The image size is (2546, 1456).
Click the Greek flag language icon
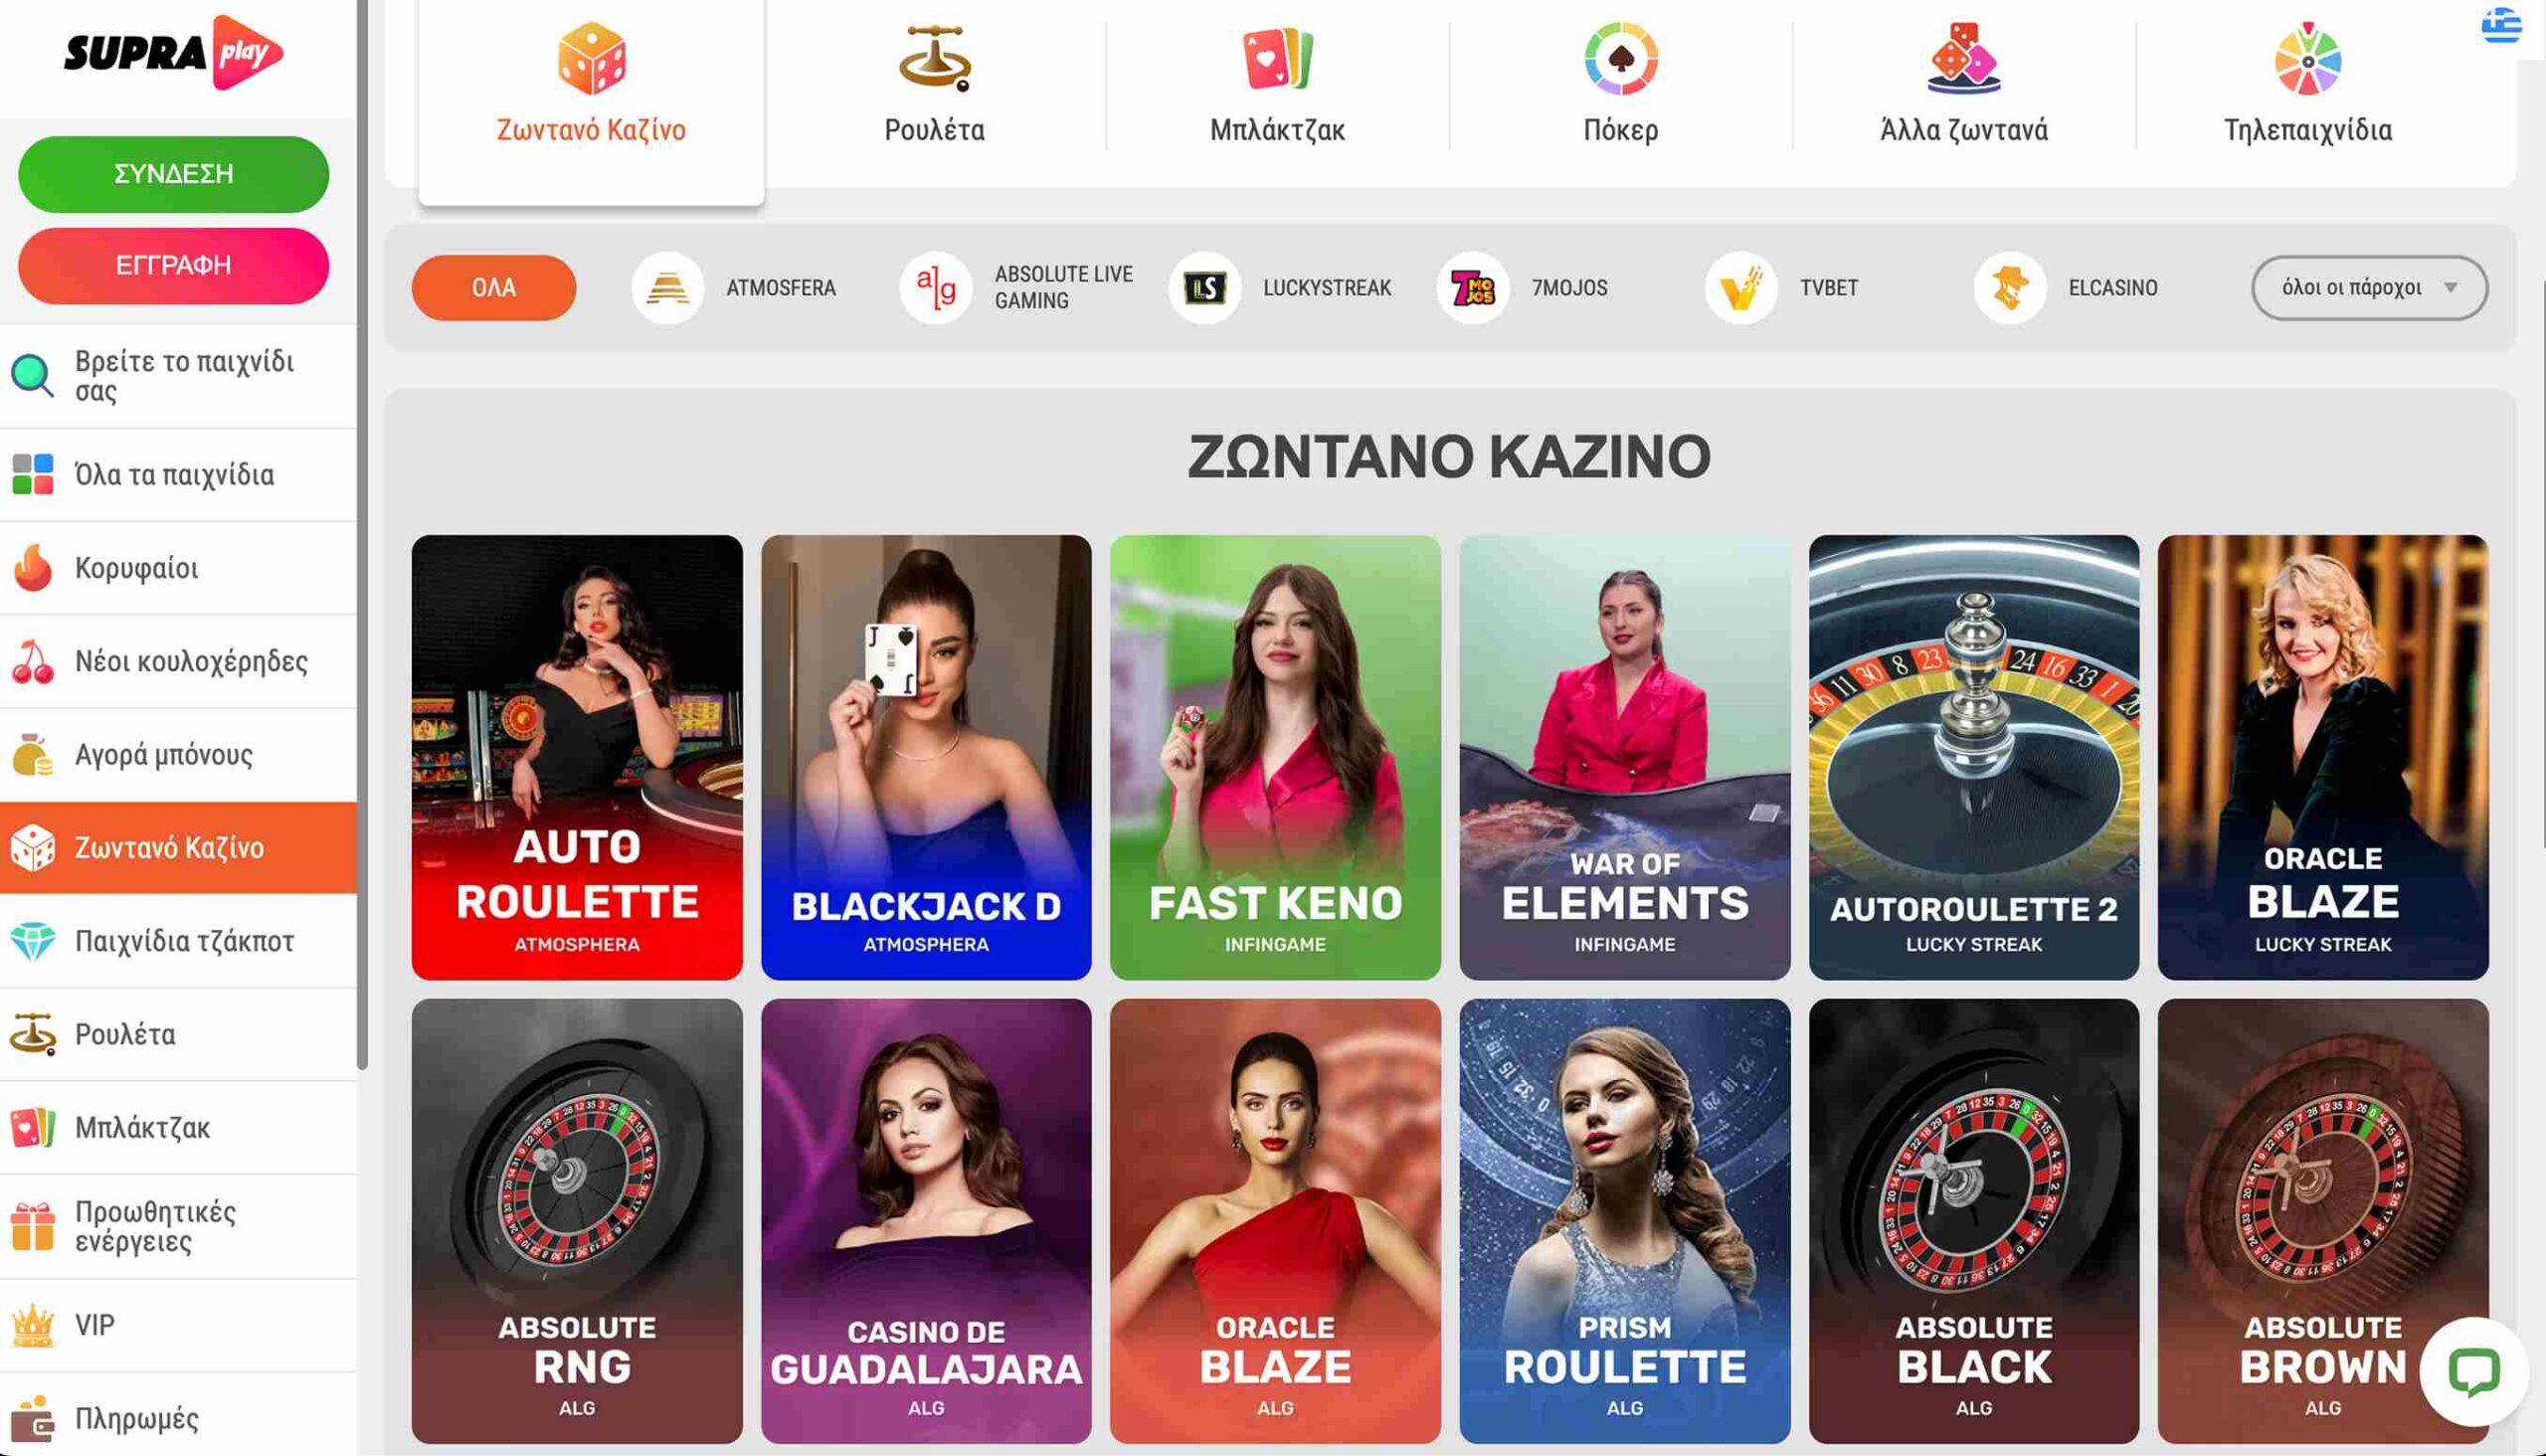pyautogui.click(x=2501, y=25)
